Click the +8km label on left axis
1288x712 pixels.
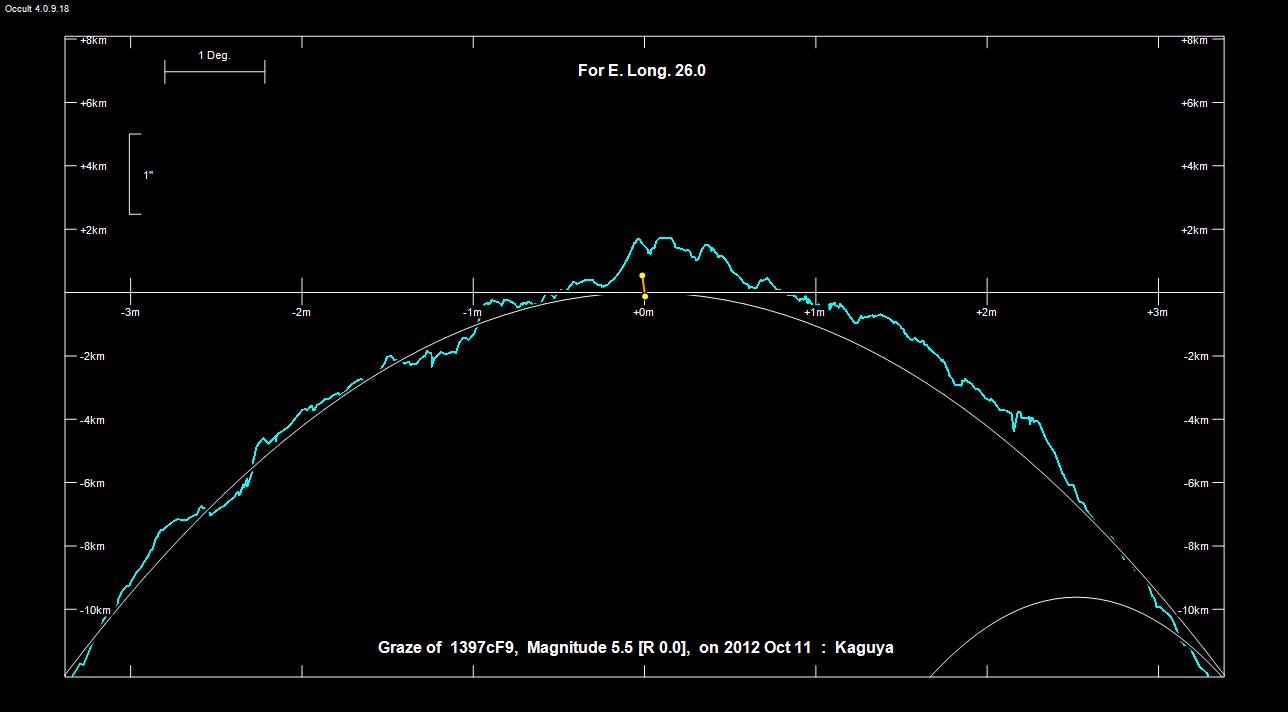pos(93,41)
